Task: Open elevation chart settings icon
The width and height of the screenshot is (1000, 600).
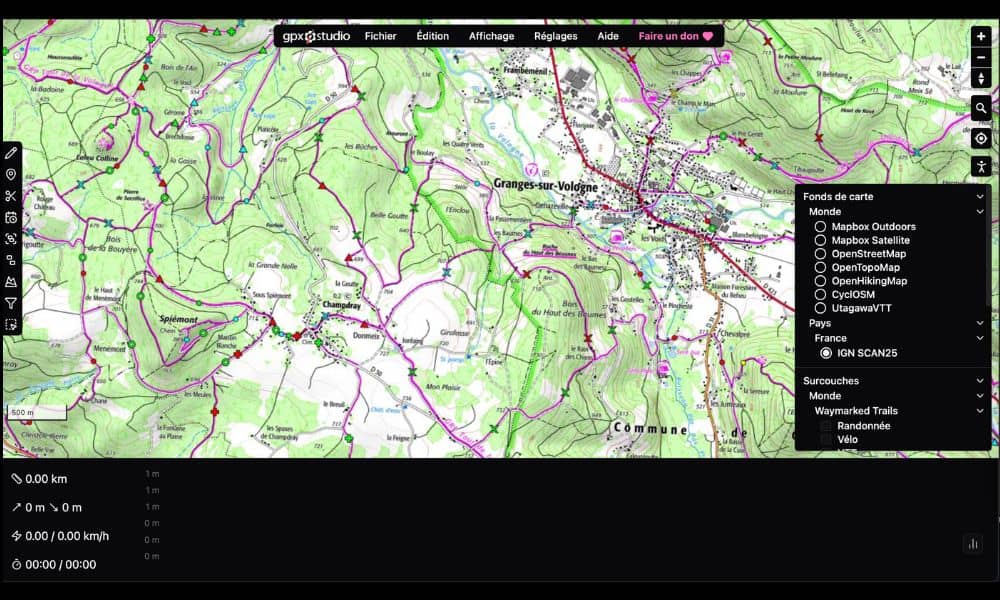Action: point(972,544)
